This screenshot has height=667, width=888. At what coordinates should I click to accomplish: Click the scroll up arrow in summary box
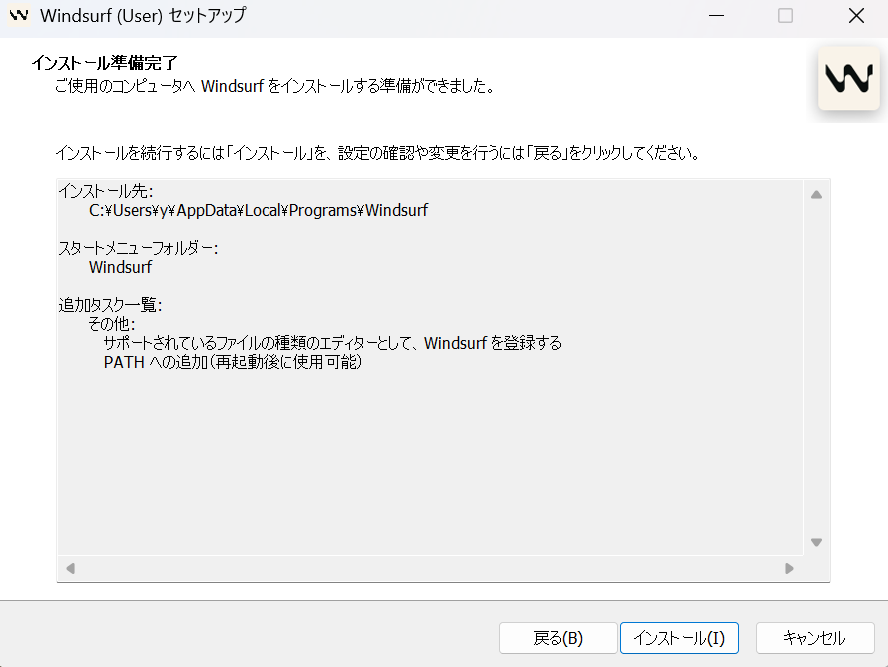816,195
